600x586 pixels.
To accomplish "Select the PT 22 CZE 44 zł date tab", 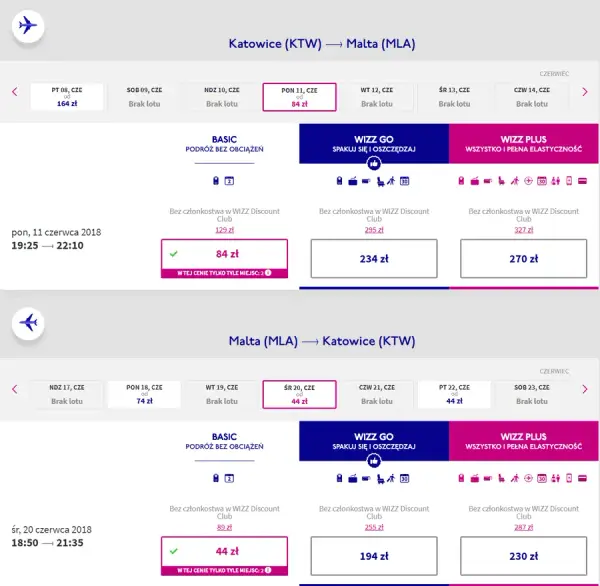I will [x=454, y=394].
